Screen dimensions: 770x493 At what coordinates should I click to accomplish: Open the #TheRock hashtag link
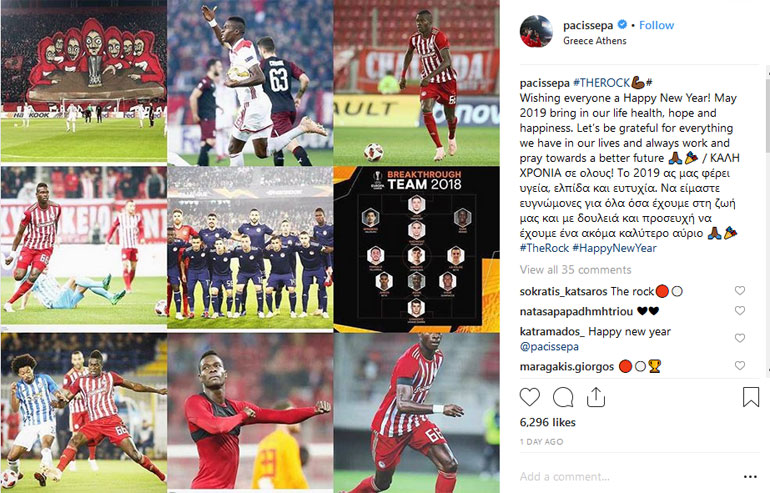544,248
